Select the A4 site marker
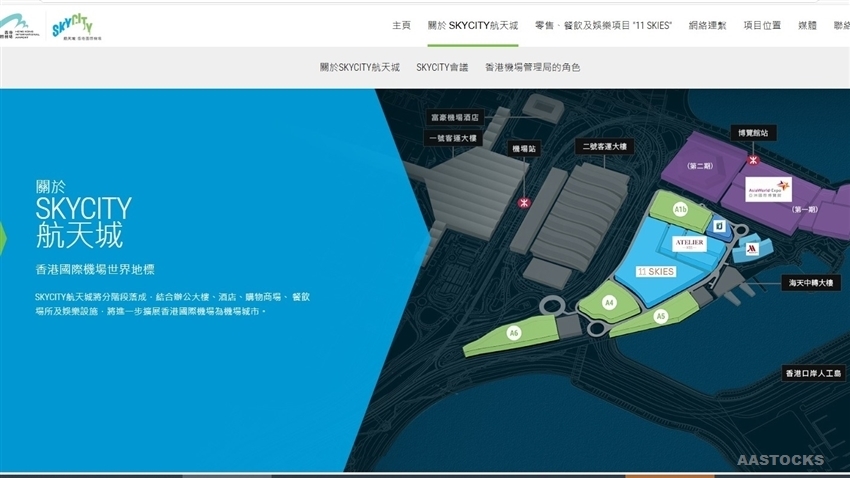The height and width of the screenshot is (478, 850). (609, 302)
